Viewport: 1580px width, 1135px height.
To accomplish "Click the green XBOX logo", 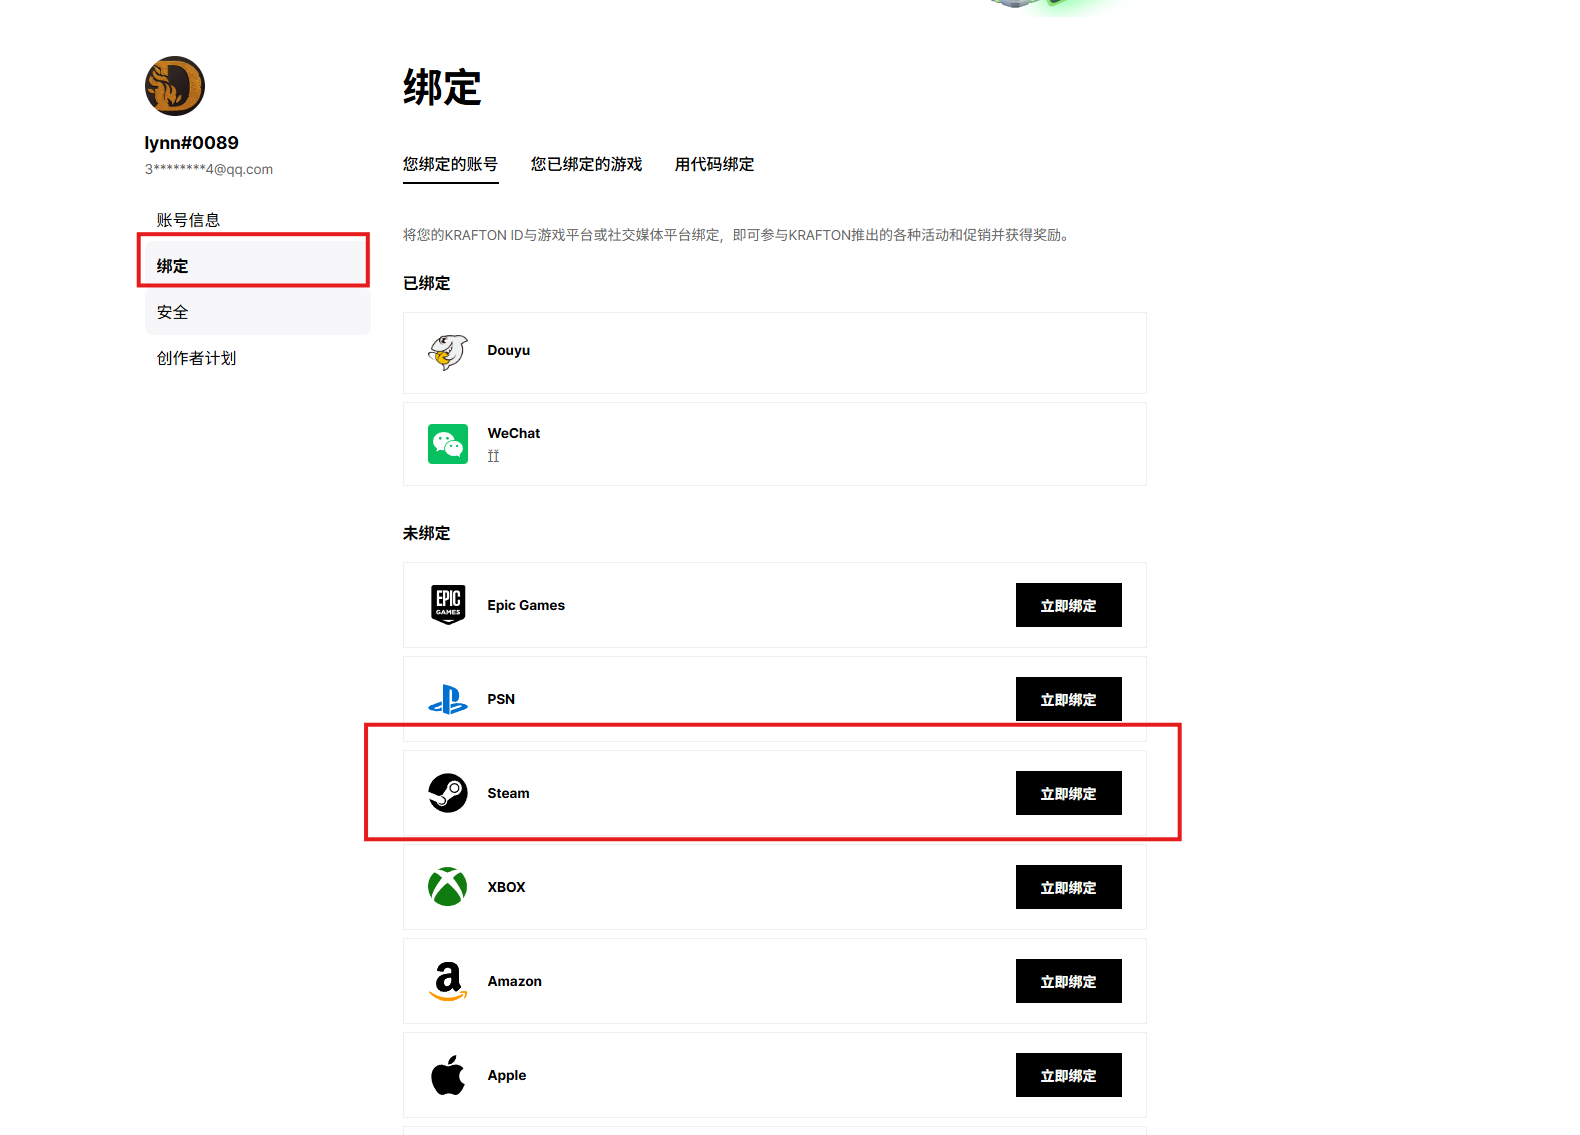I will (448, 887).
